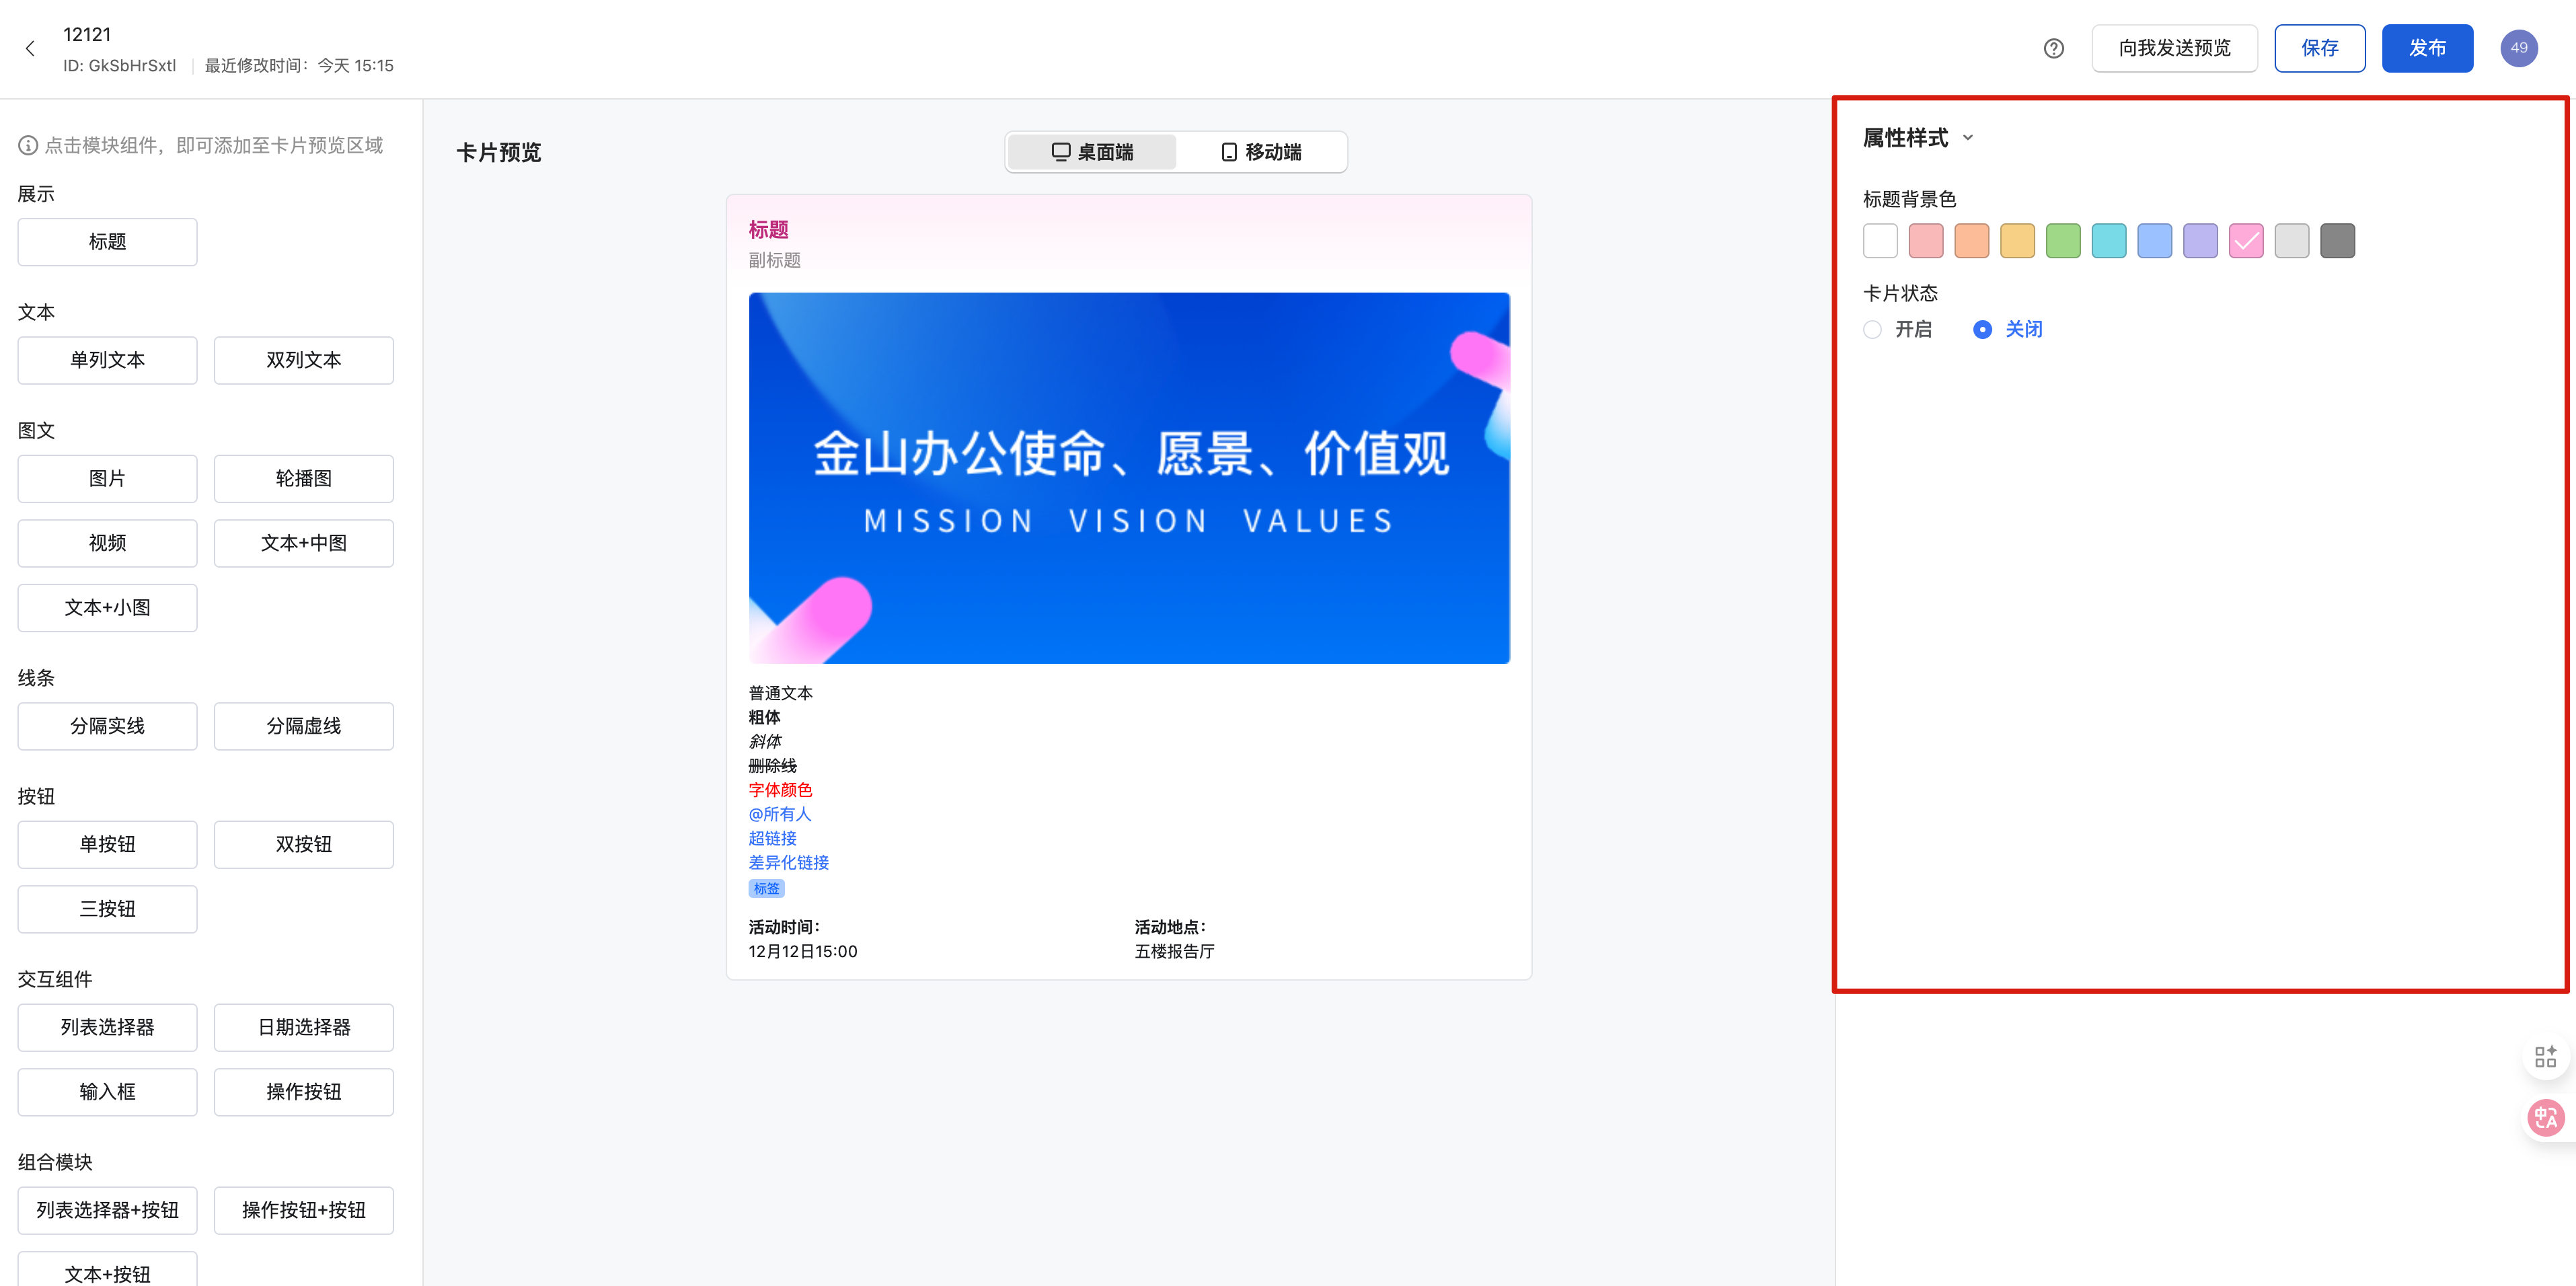The height and width of the screenshot is (1286, 2576).
Task: Add a 双按钮 double button component
Action: 303,843
